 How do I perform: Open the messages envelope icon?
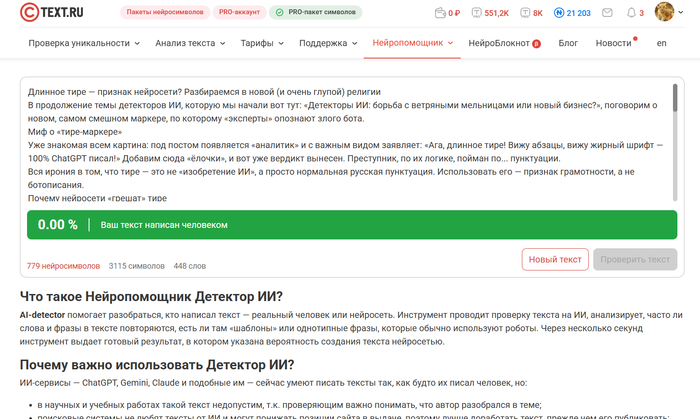(x=607, y=13)
